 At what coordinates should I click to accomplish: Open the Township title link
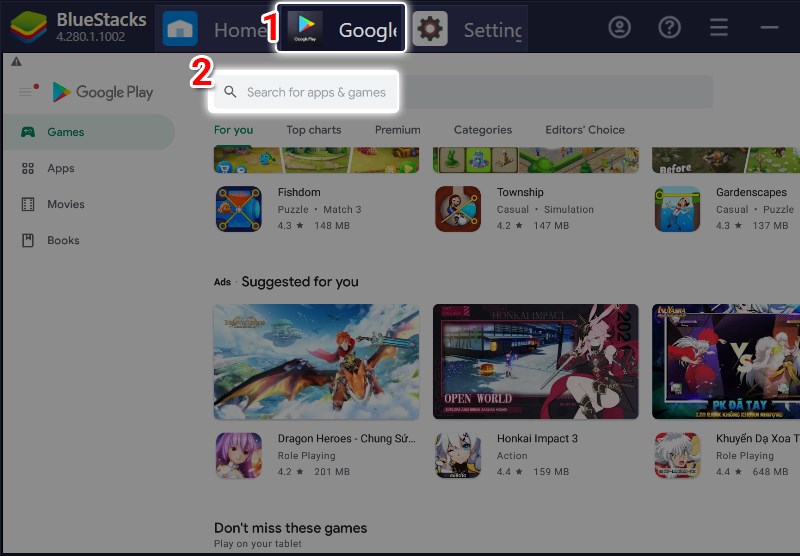pyautogui.click(x=520, y=192)
